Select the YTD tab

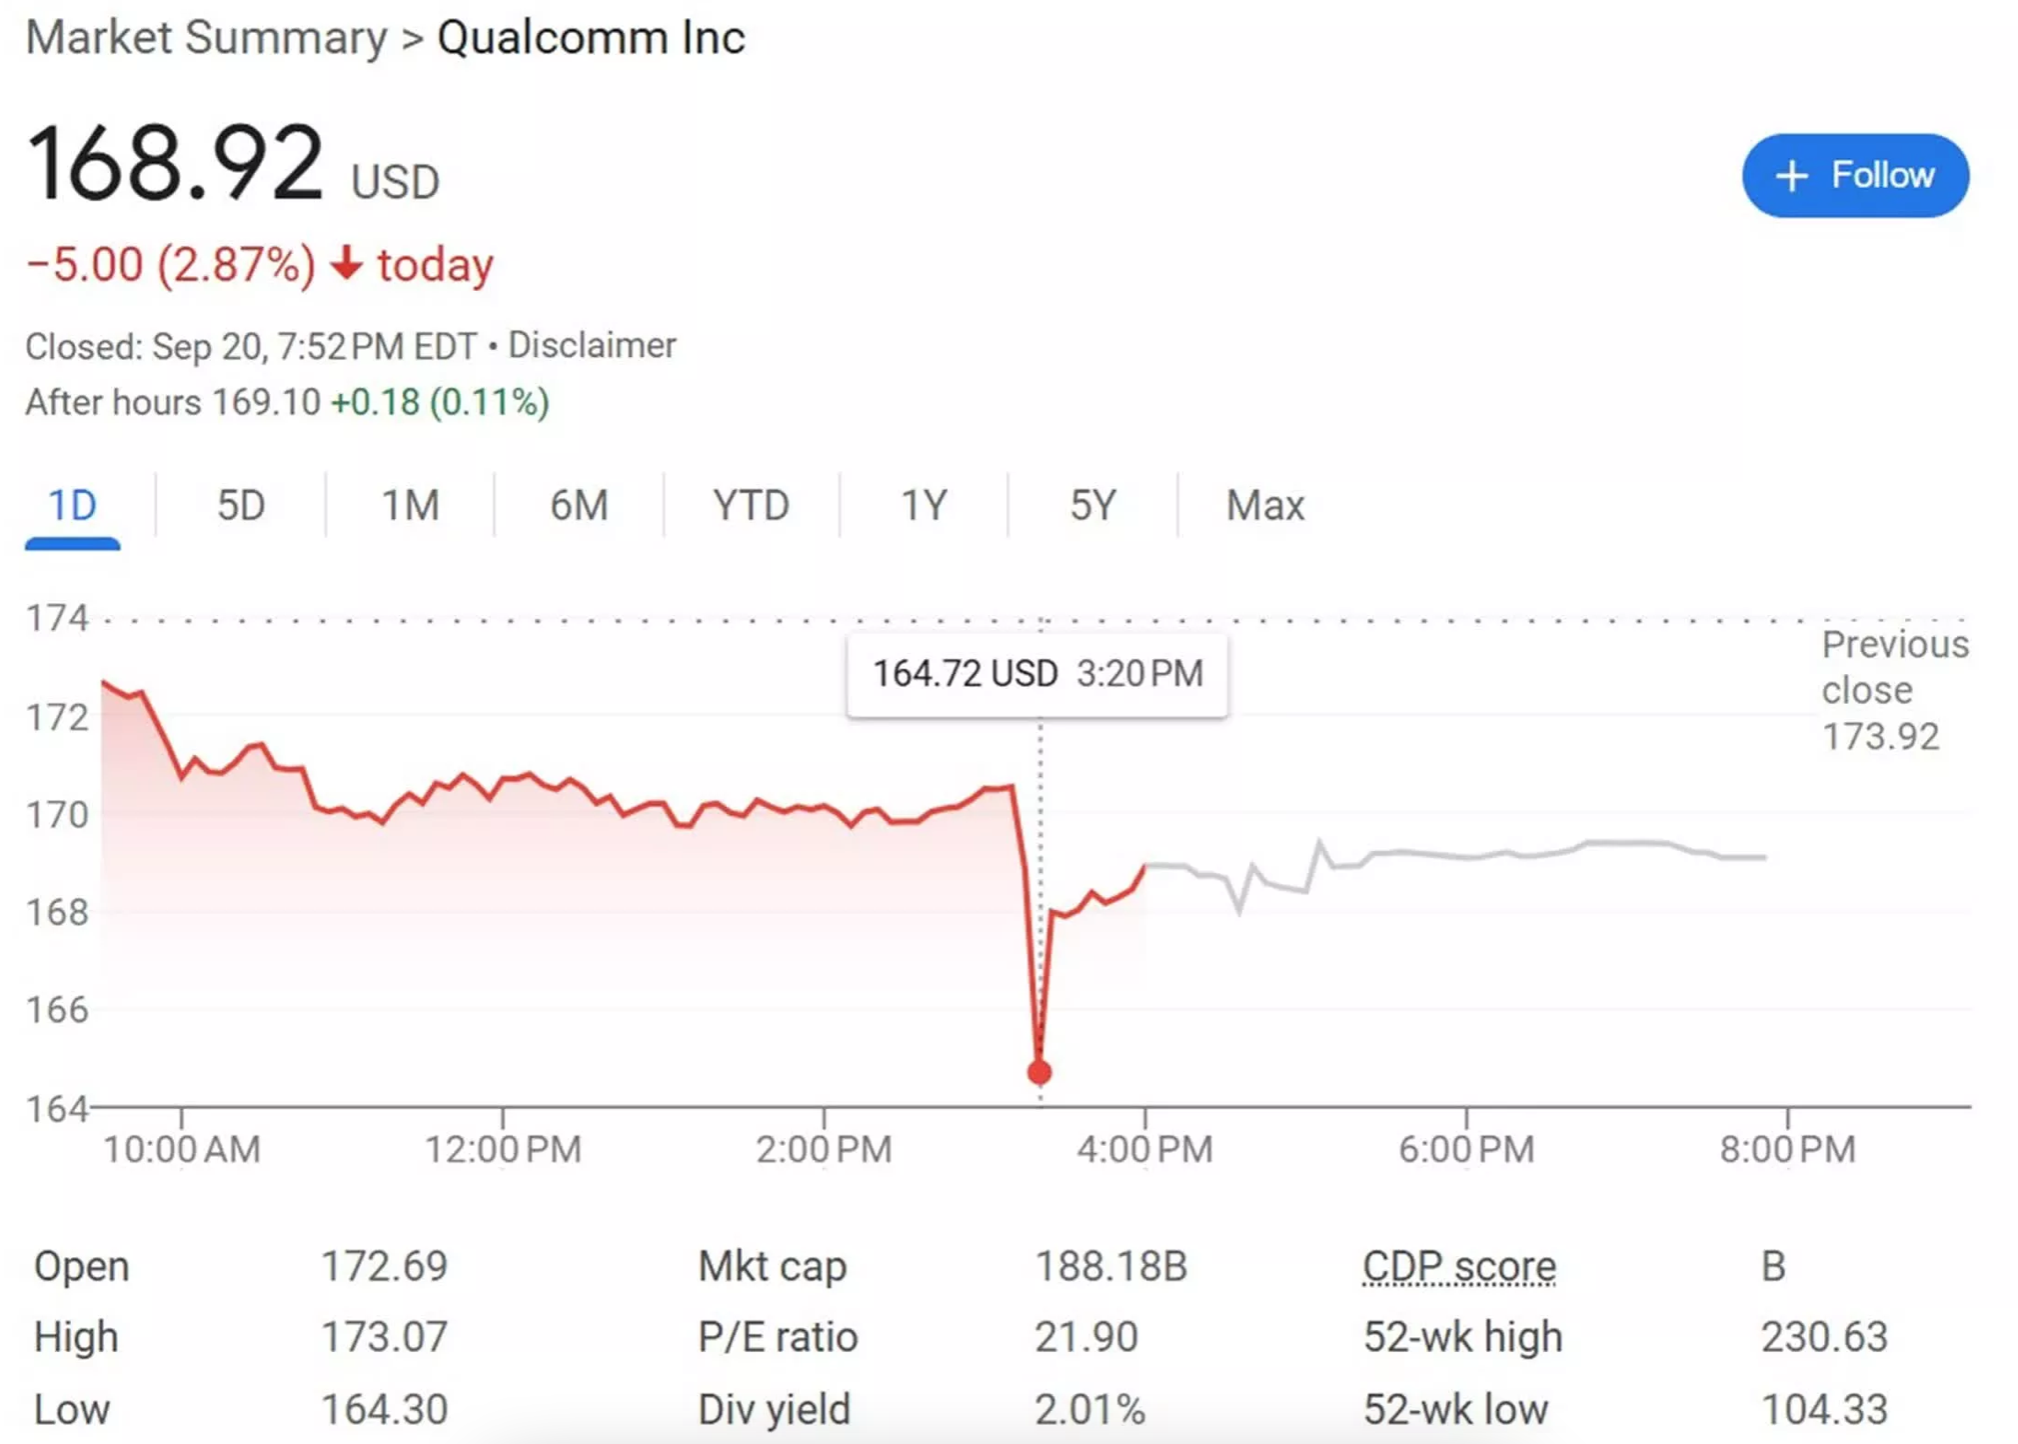point(750,506)
